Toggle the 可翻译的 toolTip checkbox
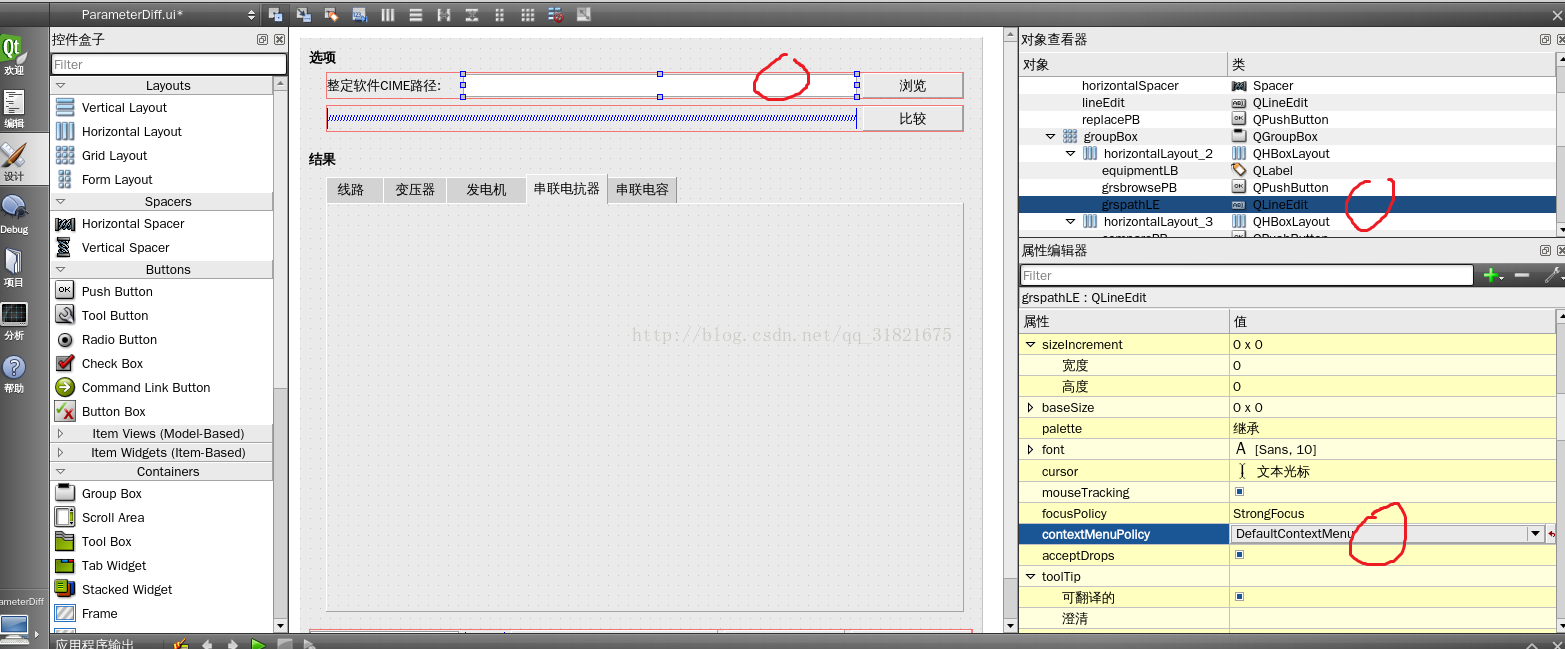The height and width of the screenshot is (649, 1565). pyautogui.click(x=1240, y=597)
